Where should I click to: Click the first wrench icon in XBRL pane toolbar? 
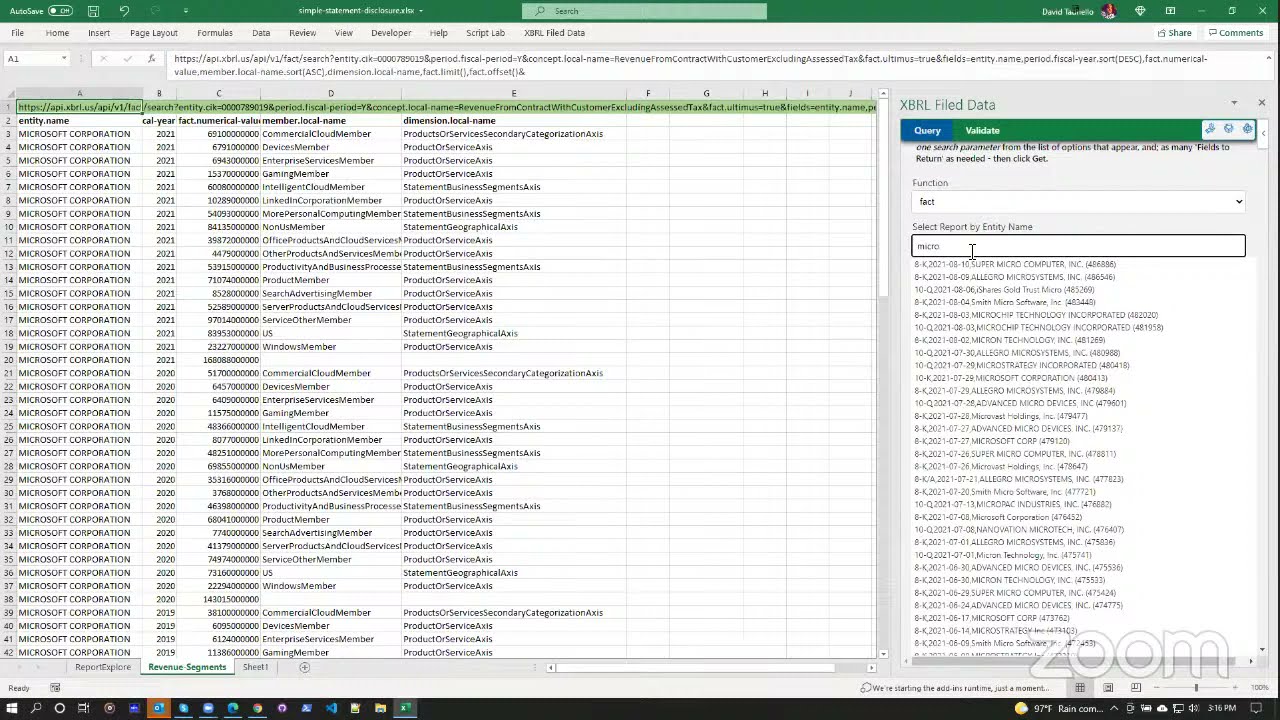point(1210,129)
